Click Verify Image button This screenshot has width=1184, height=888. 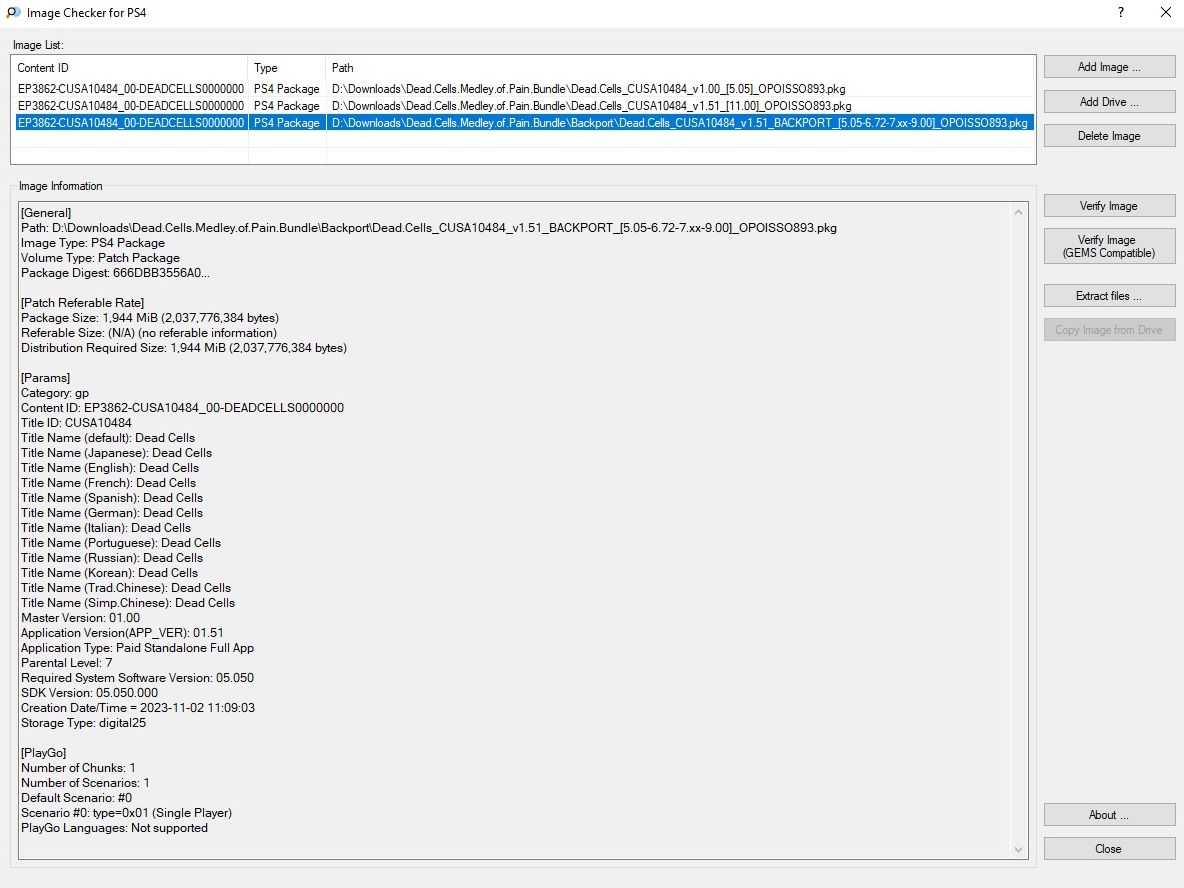point(1109,205)
